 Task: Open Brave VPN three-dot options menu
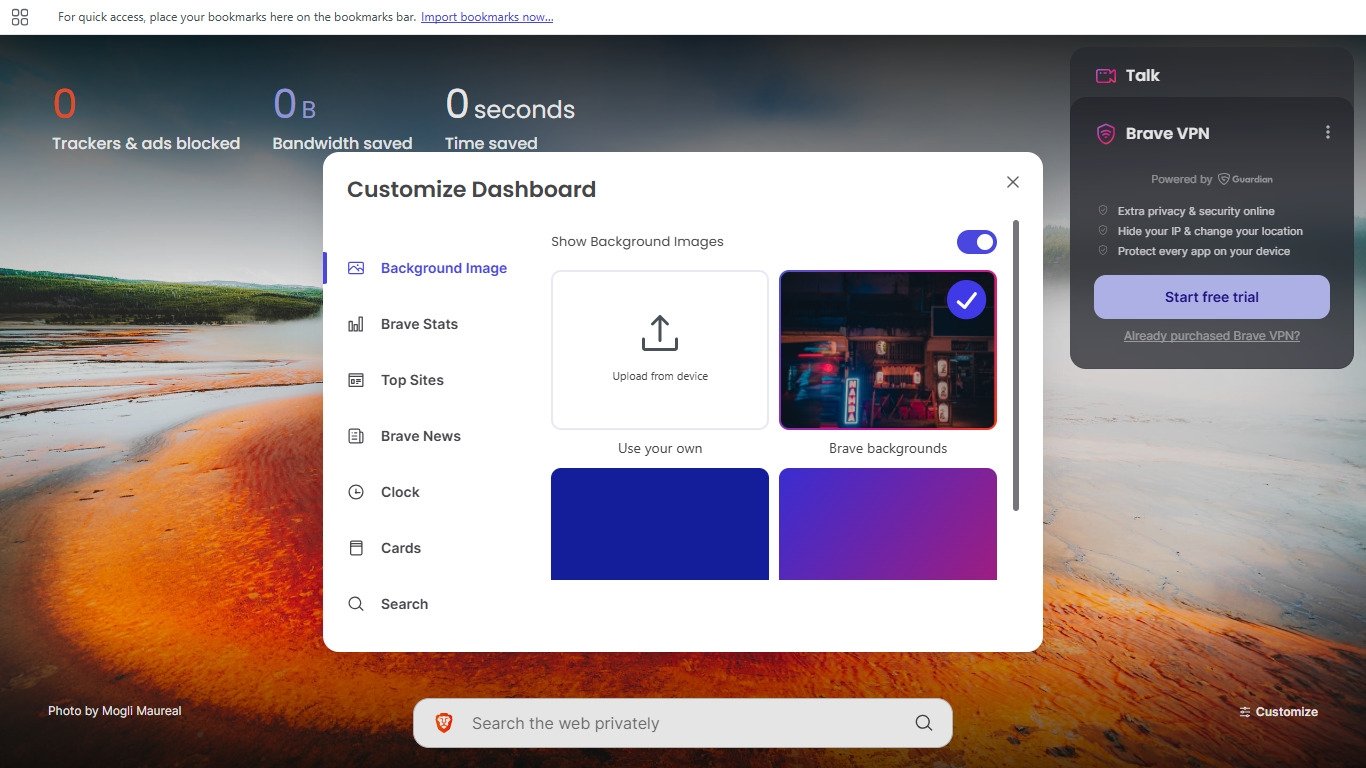1328,132
